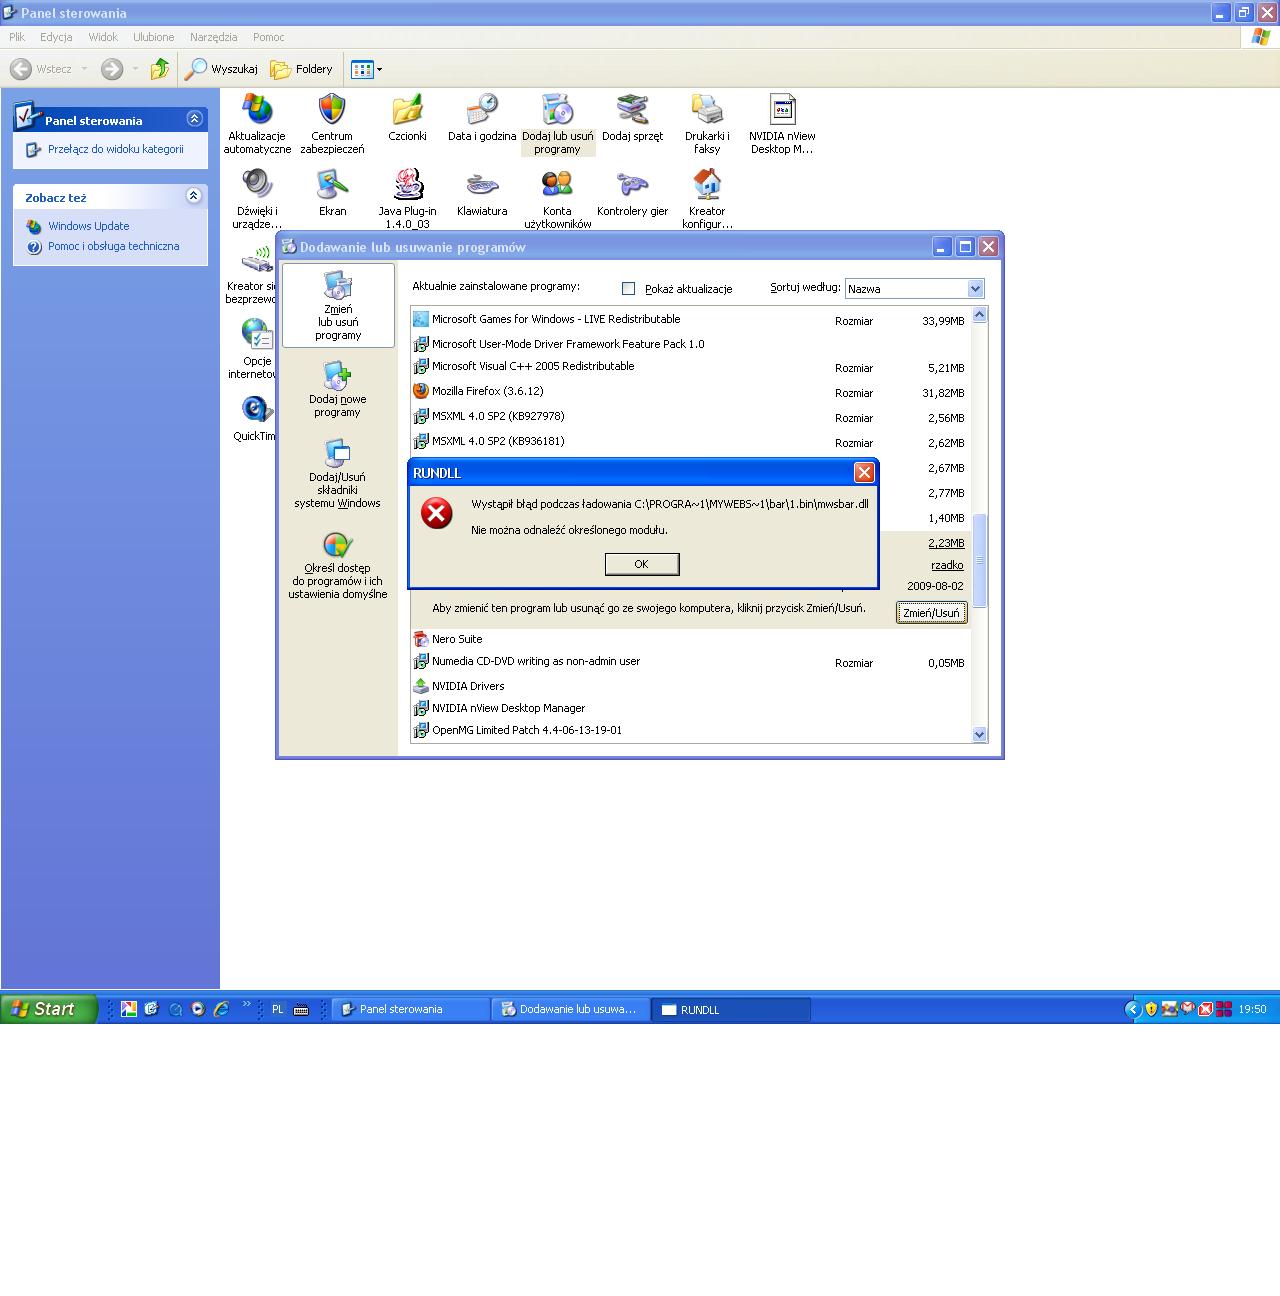1280x1296 pixels.
Task: Open the Czcionki folder icon
Action: click(x=407, y=118)
